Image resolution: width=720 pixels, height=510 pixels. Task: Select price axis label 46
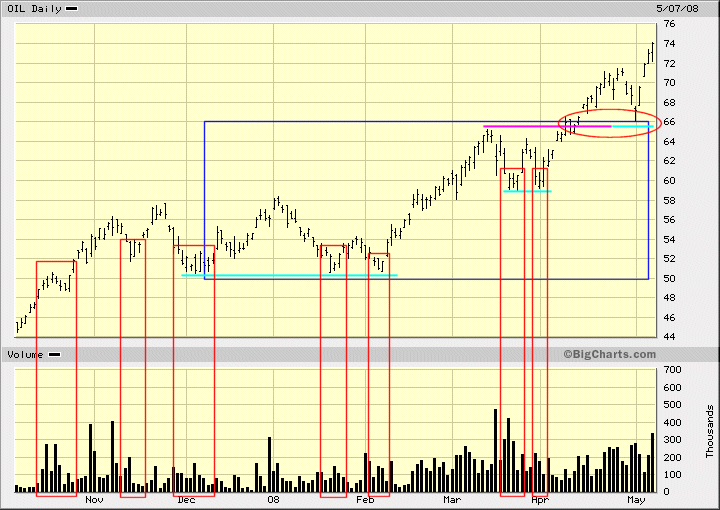[669, 317]
